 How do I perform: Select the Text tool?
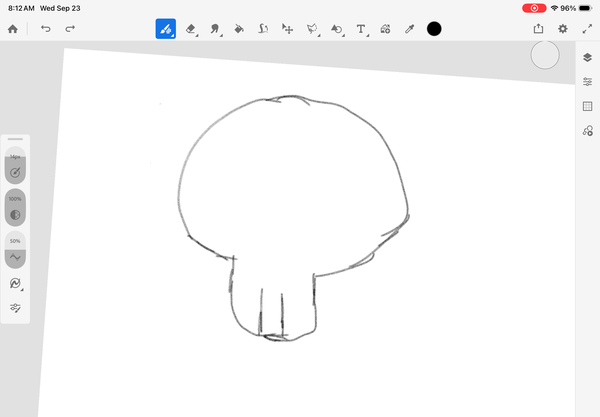(x=361, y=29)
